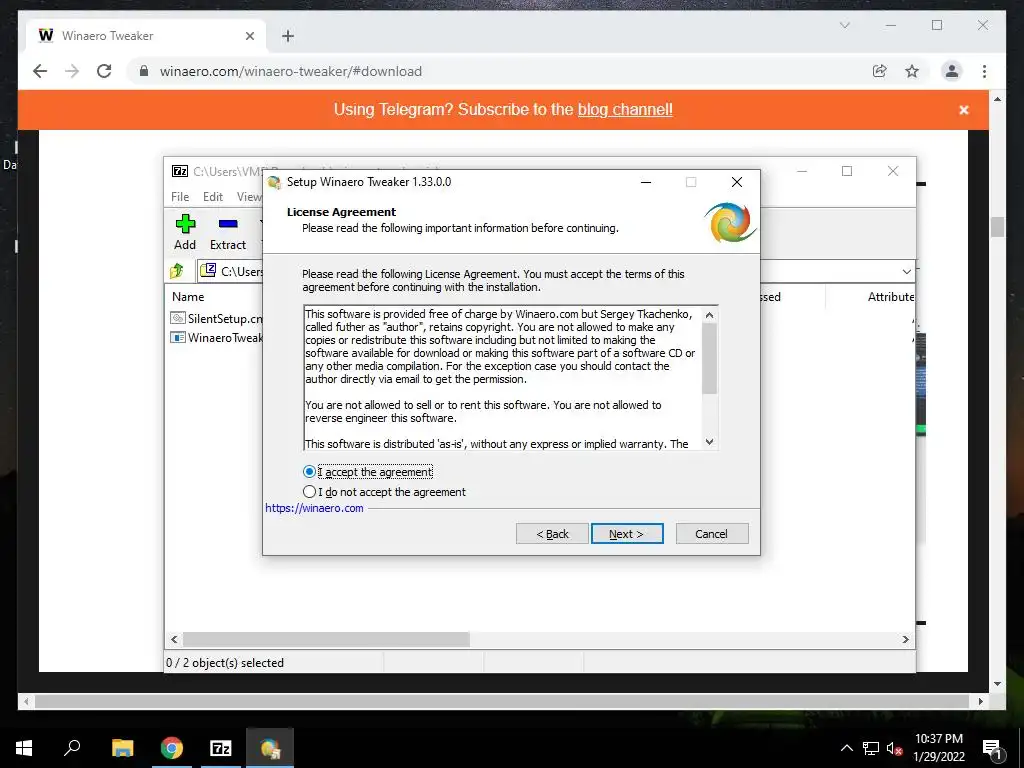Open the 7-Zip Edit menu
The height and width of the screenshot is (768, 1024).
click(213, 197)
